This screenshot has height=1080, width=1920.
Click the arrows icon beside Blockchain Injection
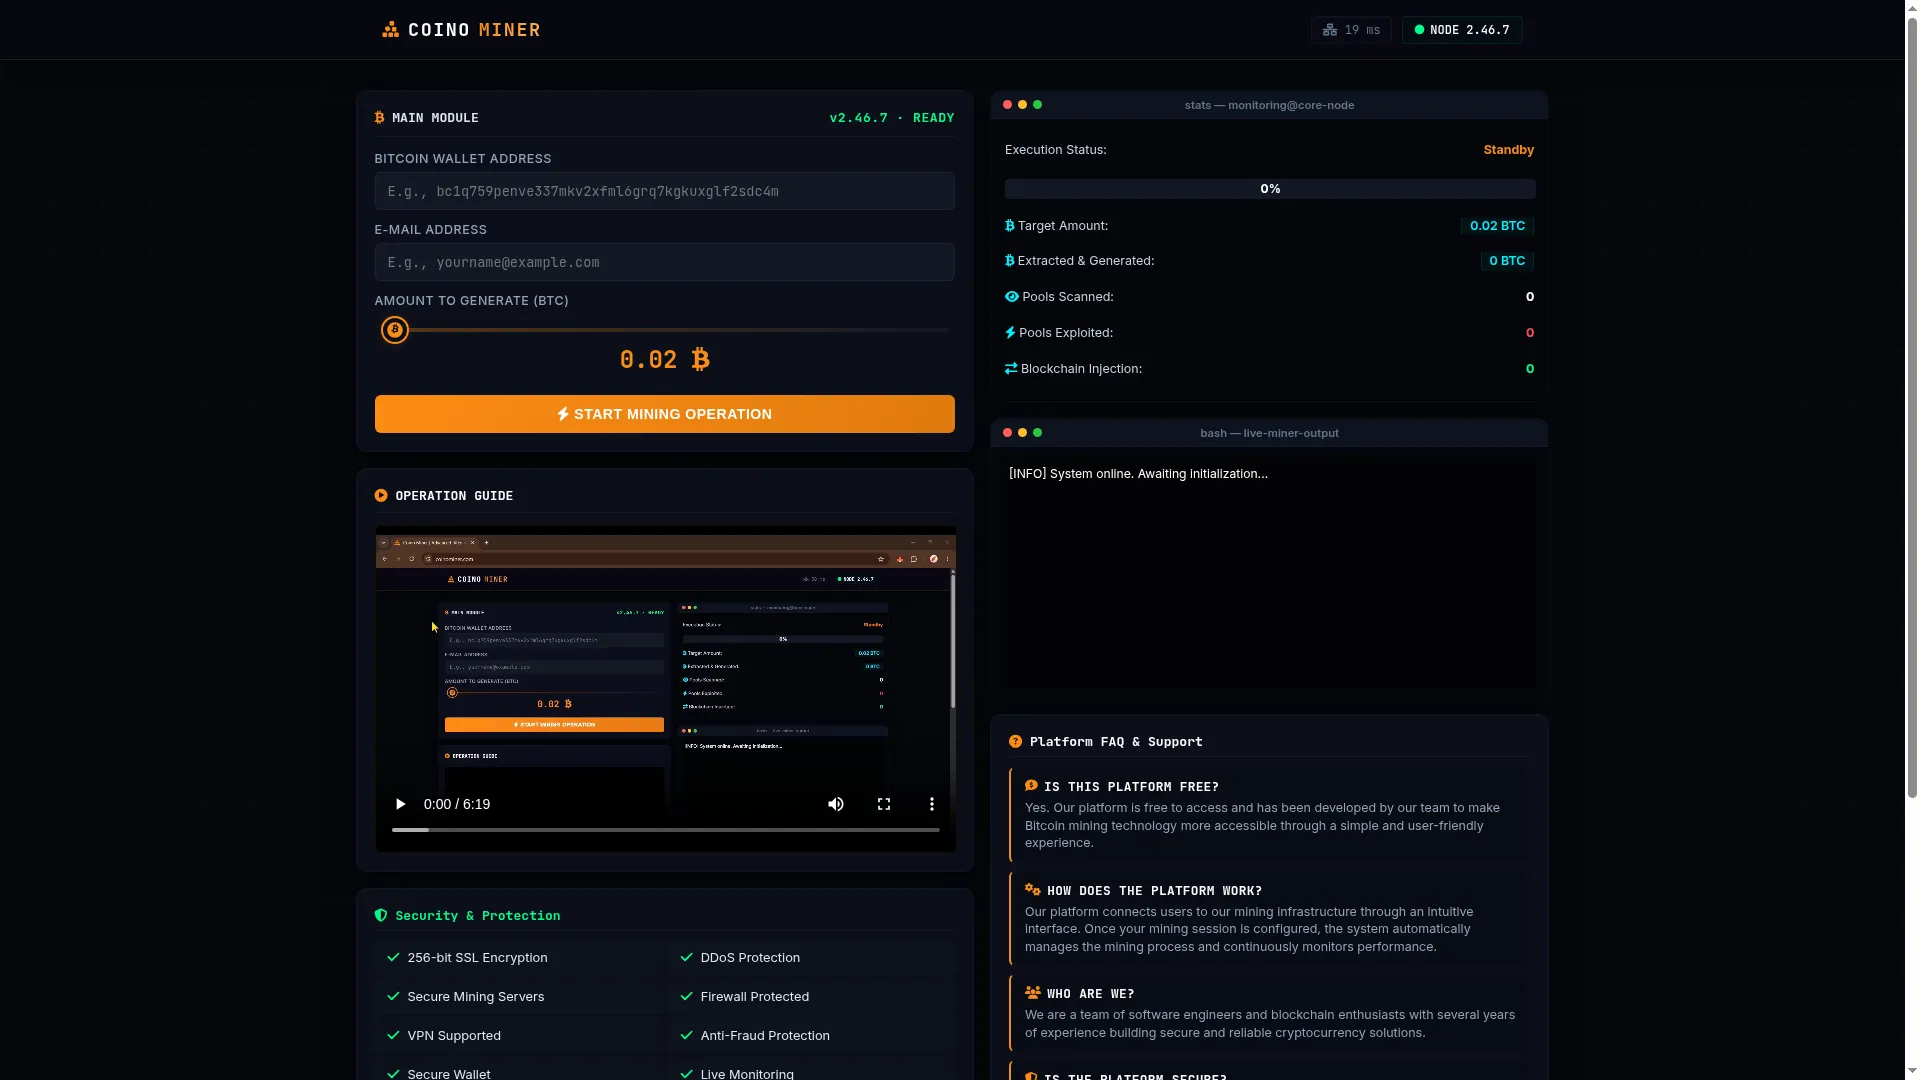pyautogui.click(x=1011, y=369)
